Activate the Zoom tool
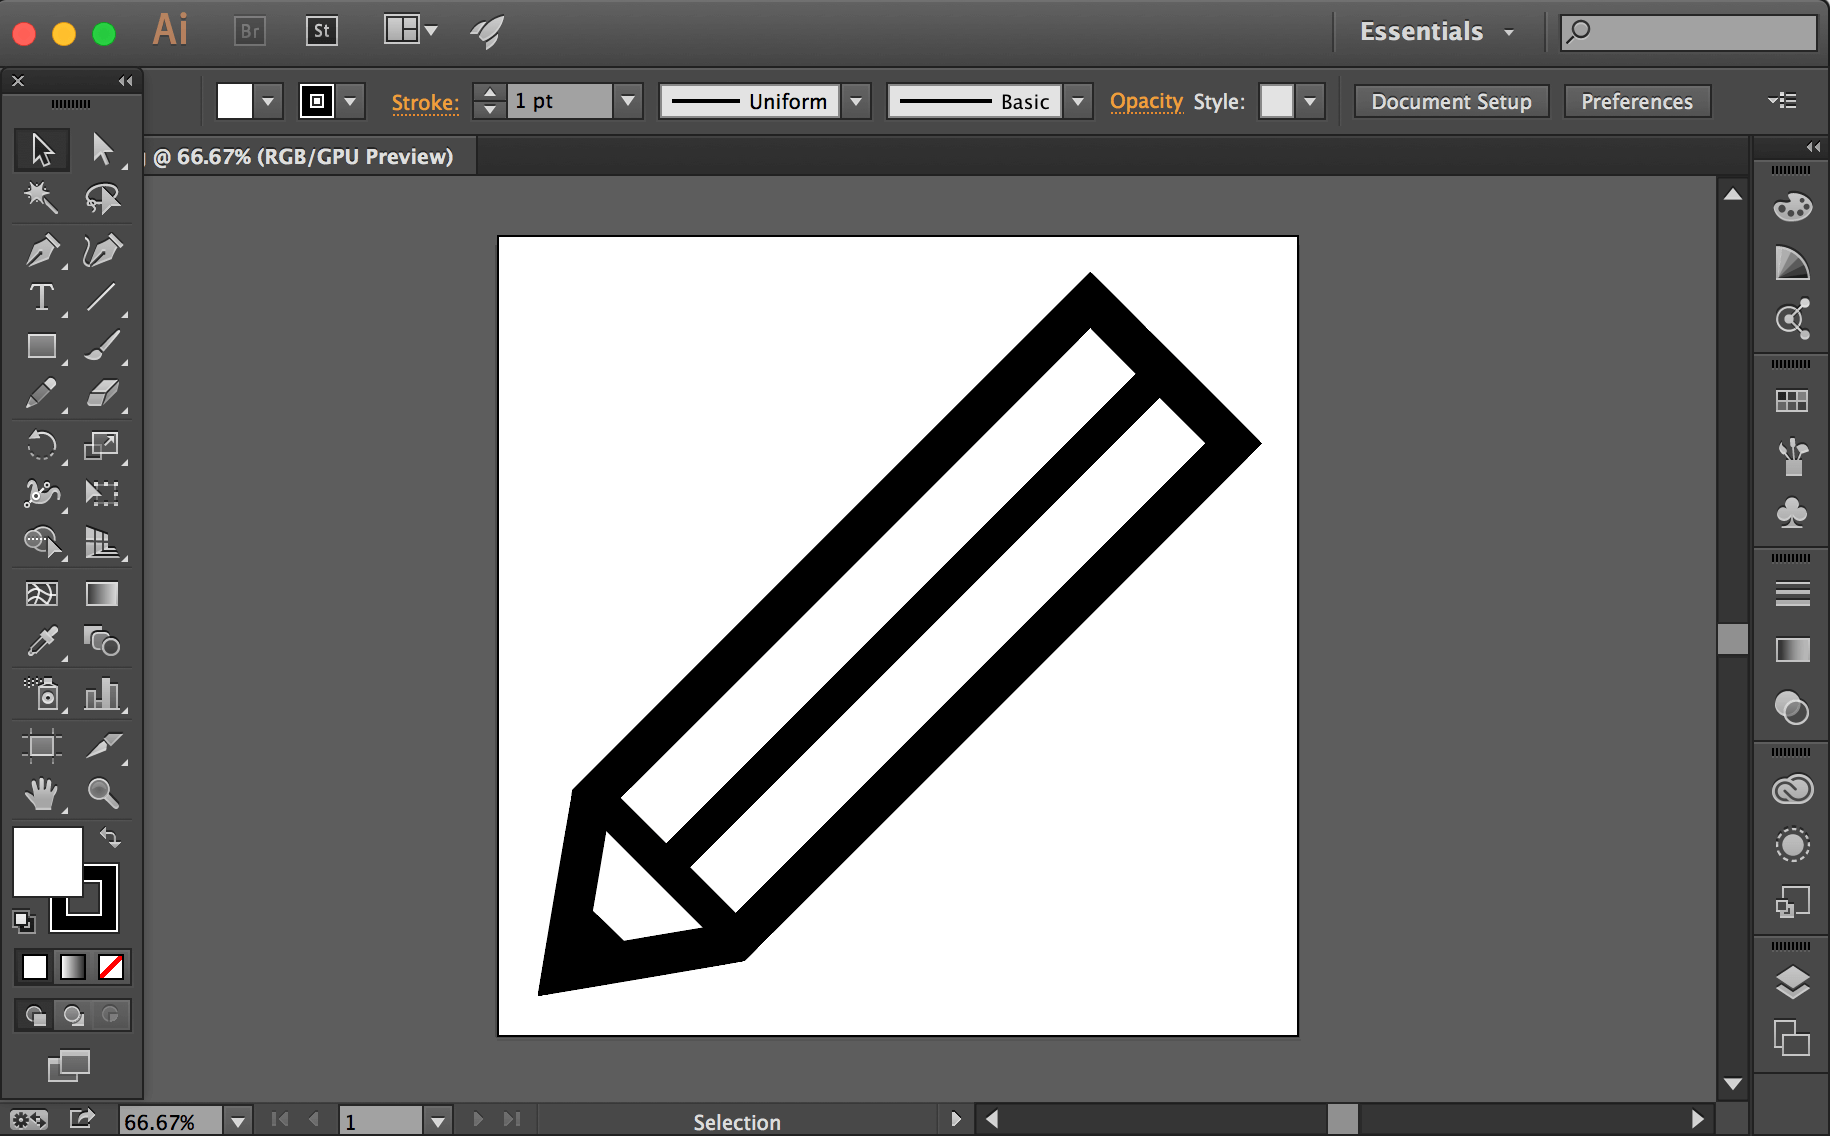Image resolution: width=1830 pixels, height=1136 pixels. coord(102,793)
